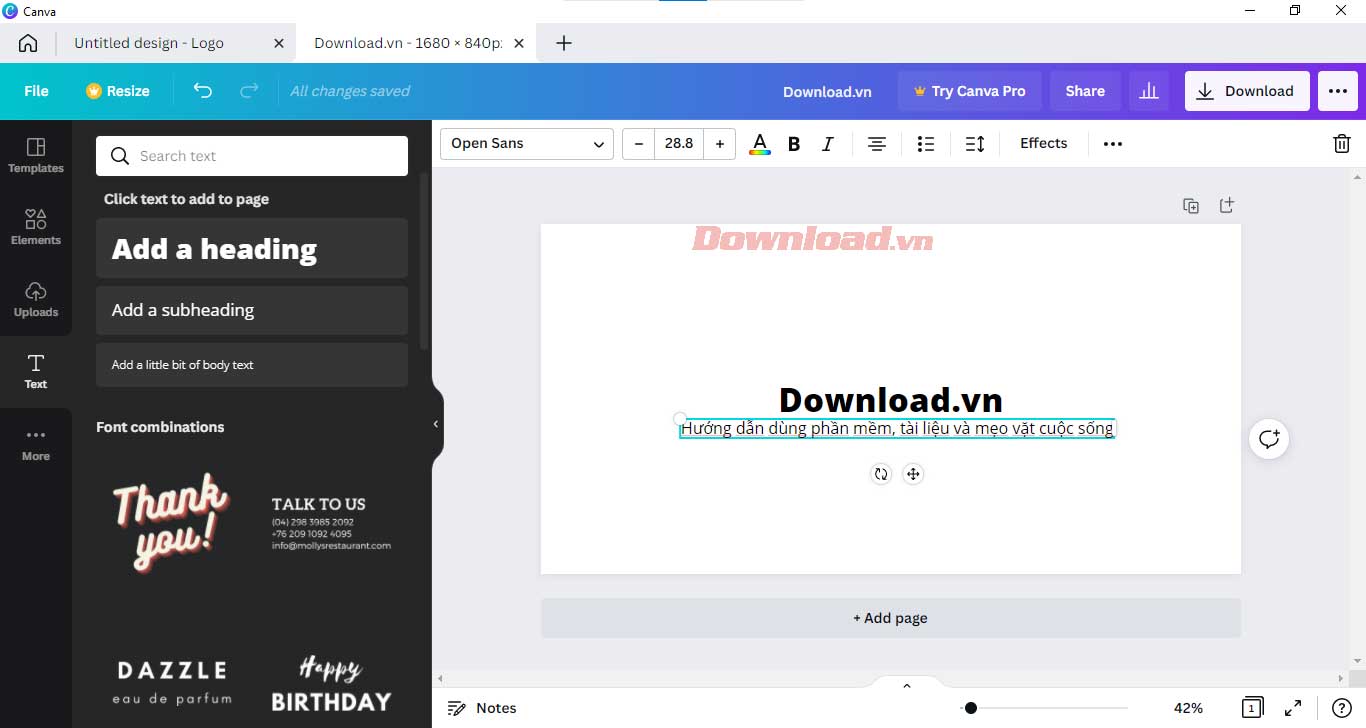Open the Open Sans font dropdown
1366x728 pixels.
[525, 143]
